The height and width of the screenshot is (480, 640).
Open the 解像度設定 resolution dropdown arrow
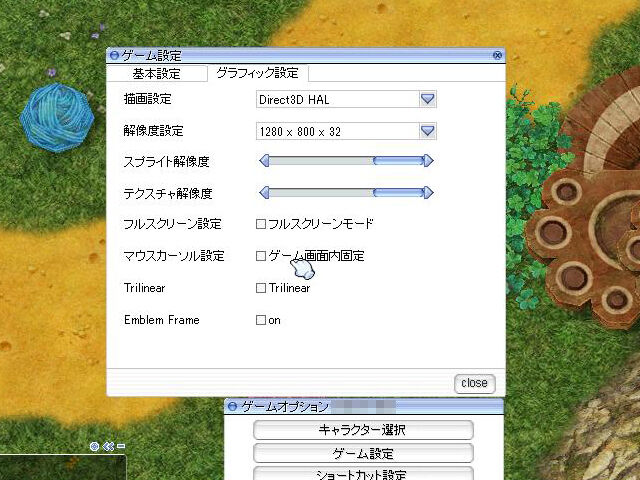click(427, 131)
